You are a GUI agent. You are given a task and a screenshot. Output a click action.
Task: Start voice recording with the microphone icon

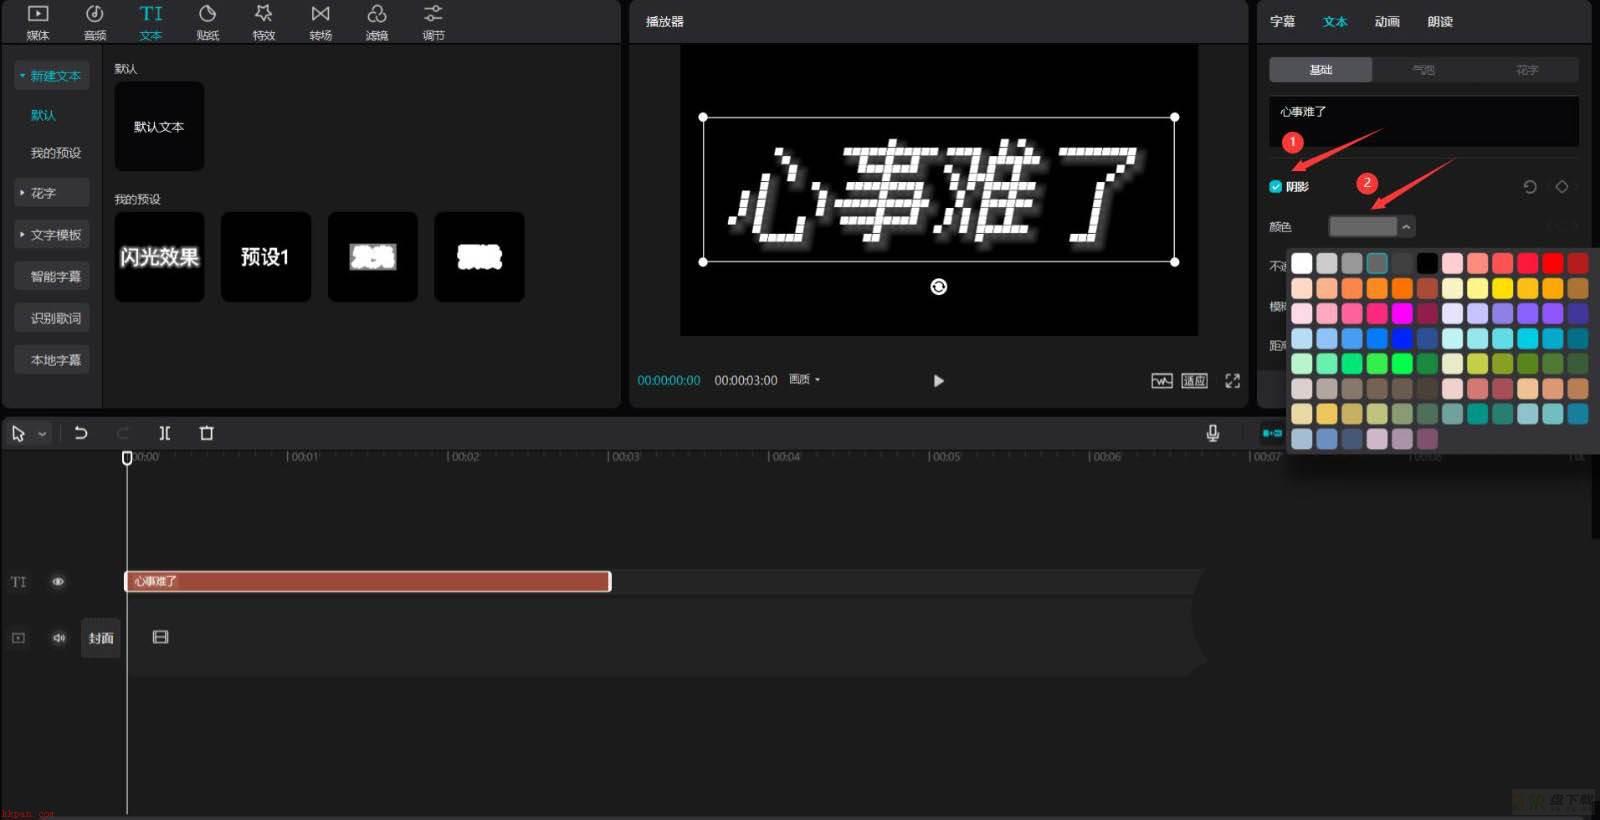click(x=1212, y=433)
